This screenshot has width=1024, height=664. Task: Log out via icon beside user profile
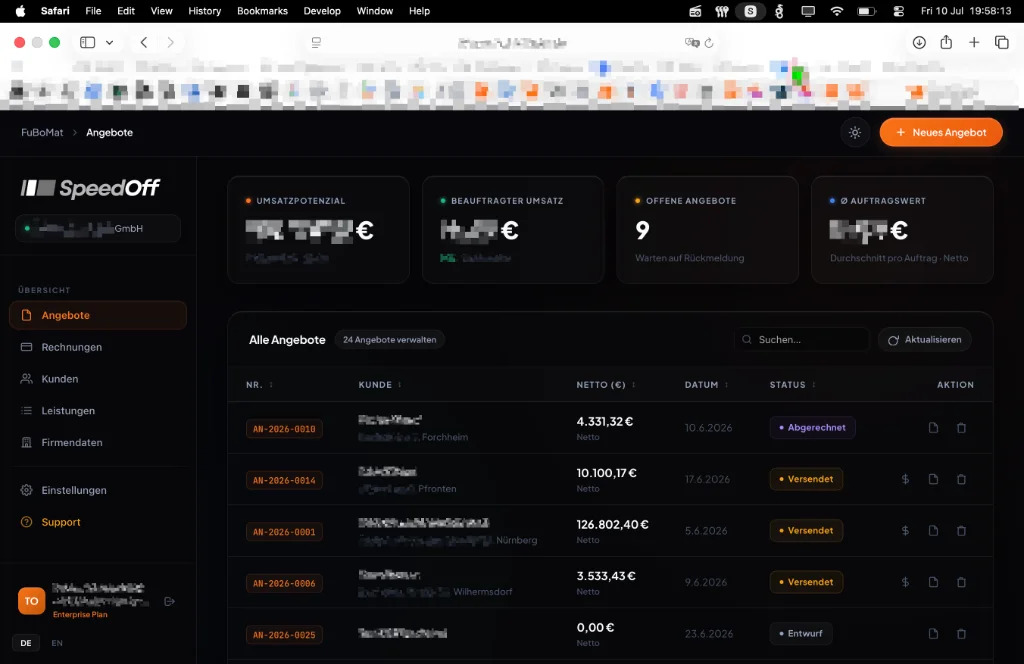tap(170, 601)
